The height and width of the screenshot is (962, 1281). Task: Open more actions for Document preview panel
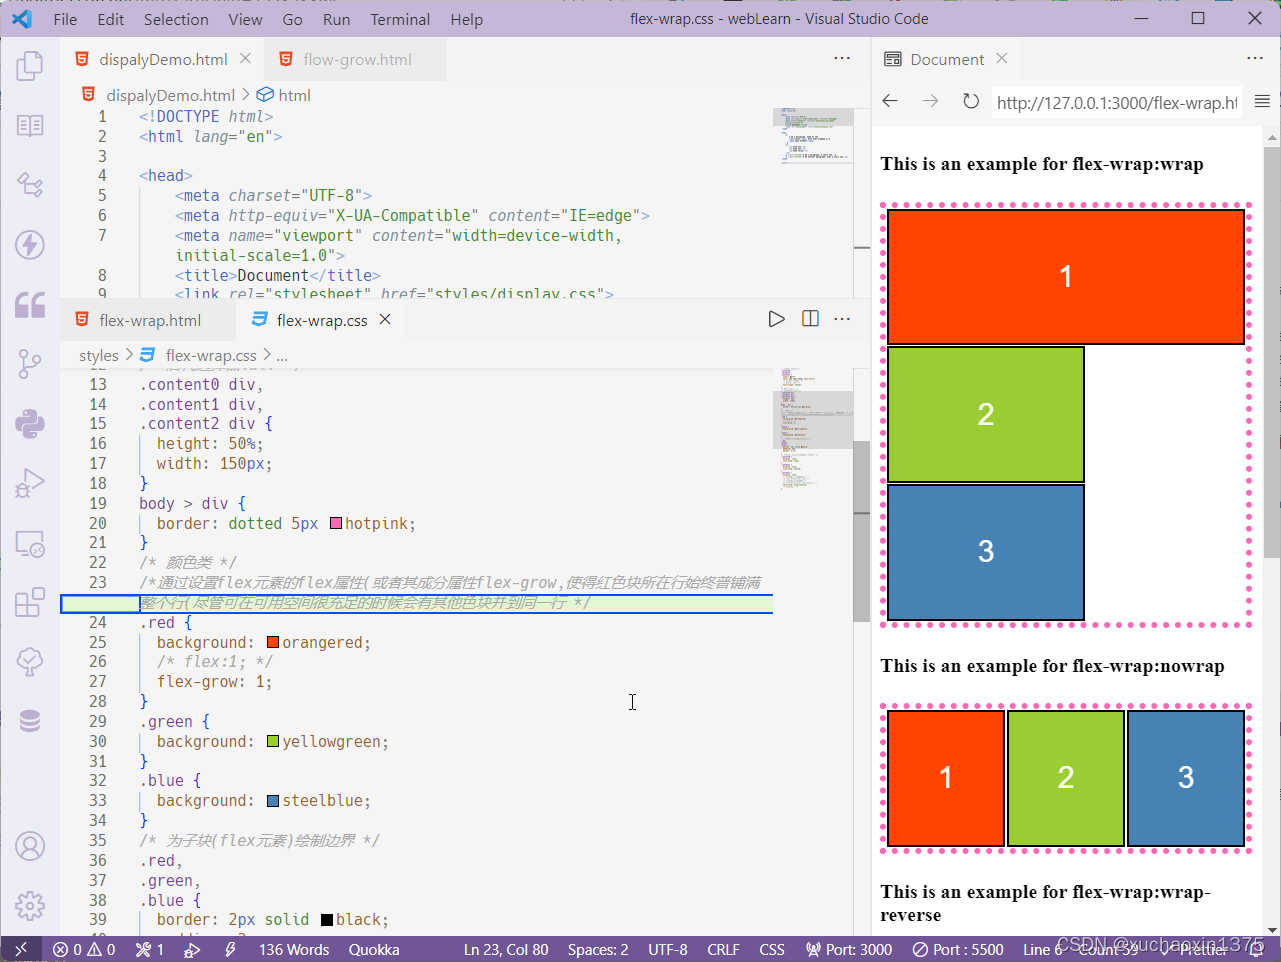(x=1255, y=58)
